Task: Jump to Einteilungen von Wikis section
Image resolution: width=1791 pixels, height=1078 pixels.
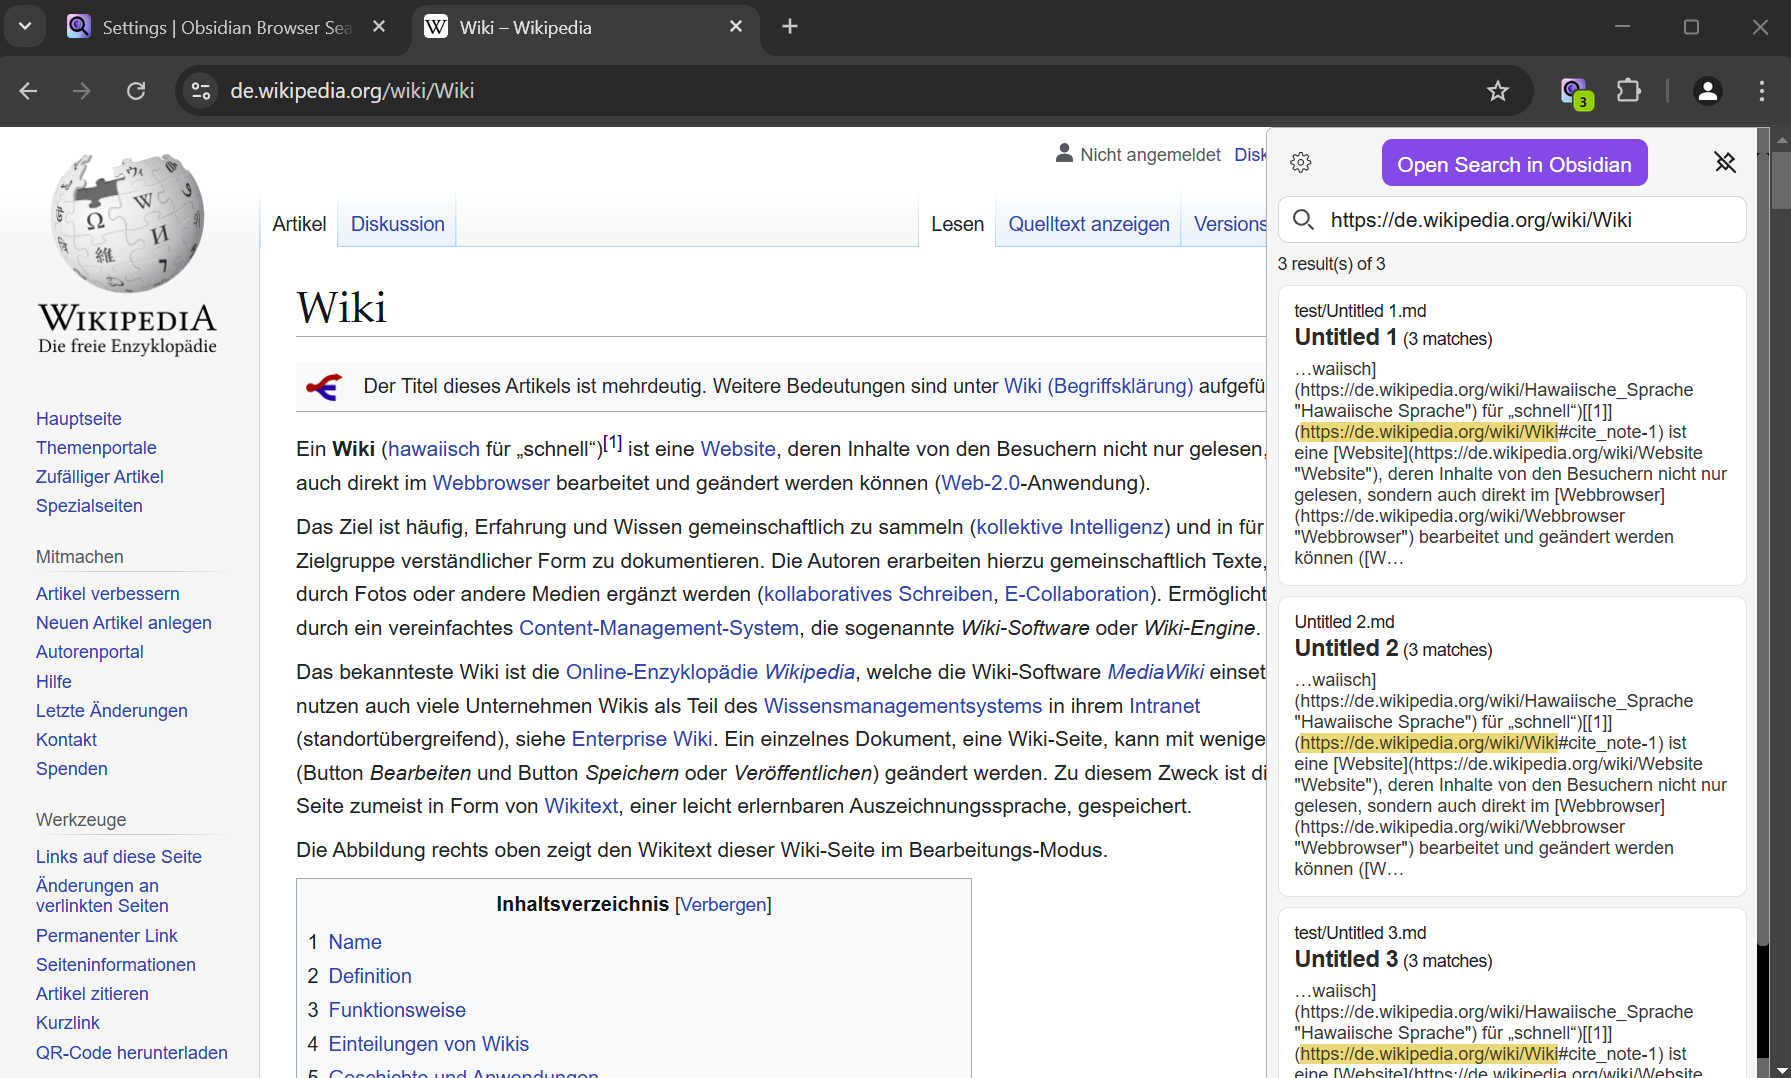Action: point(429,1044)
